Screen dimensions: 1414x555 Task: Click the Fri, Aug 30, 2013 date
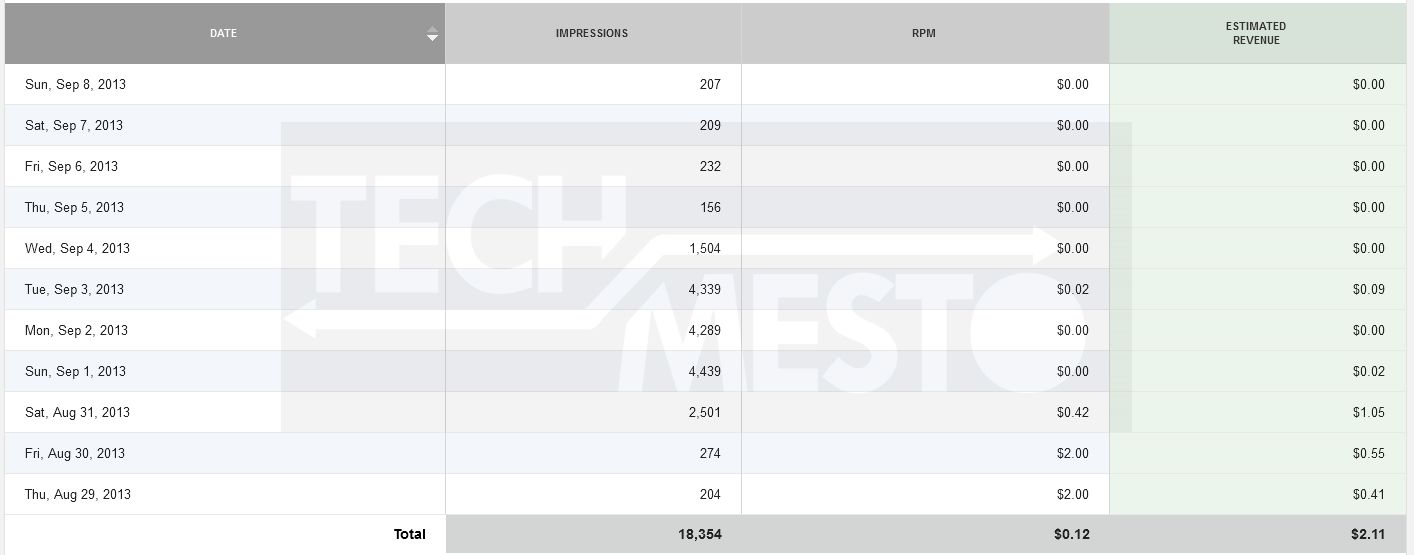point(75,453)
